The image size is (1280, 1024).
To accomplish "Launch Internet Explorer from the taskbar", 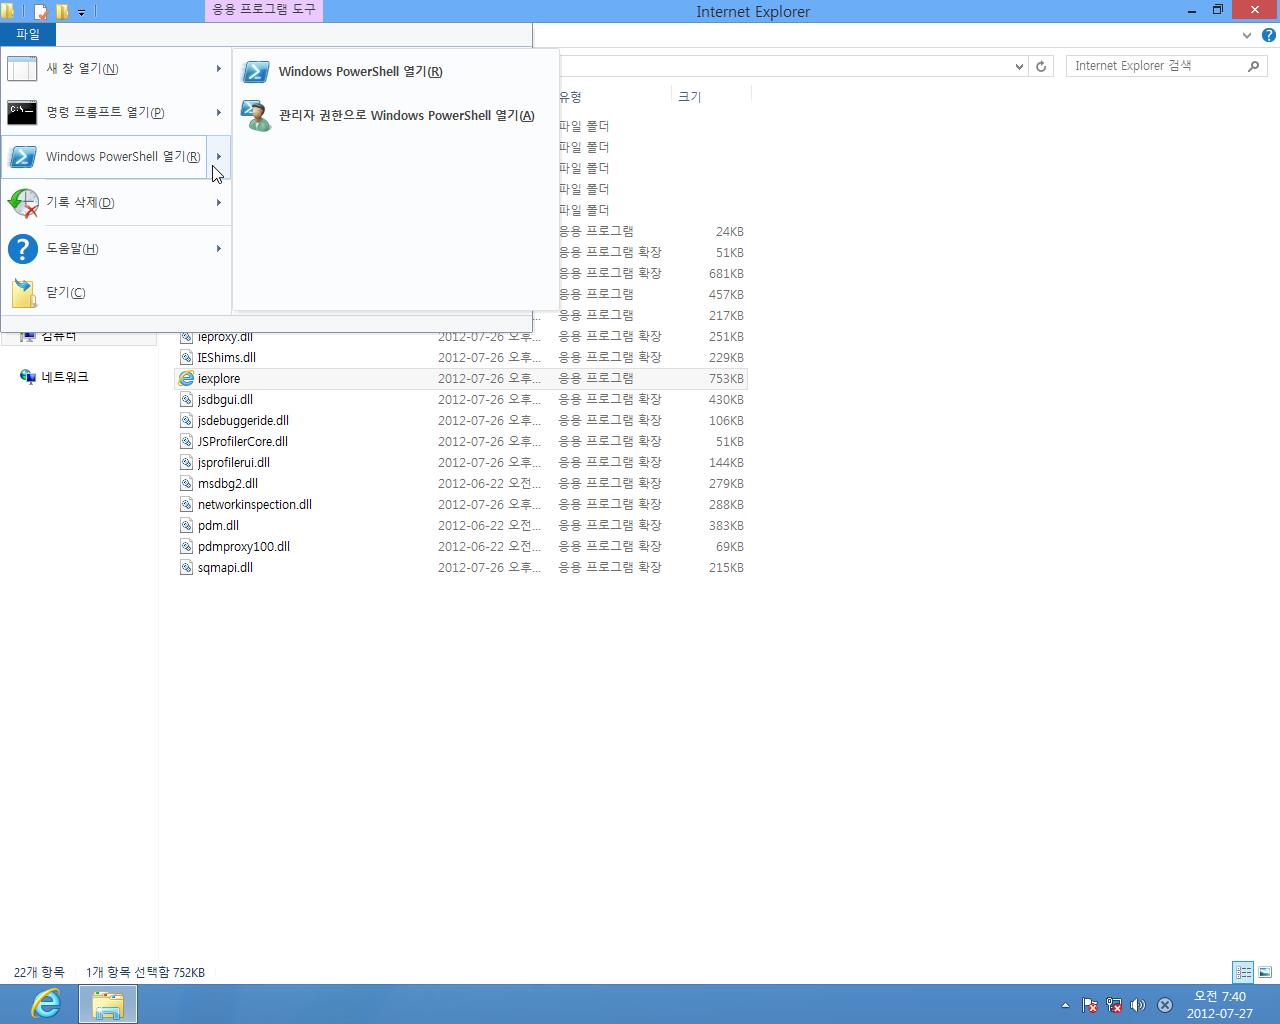I will (46, 1003).
